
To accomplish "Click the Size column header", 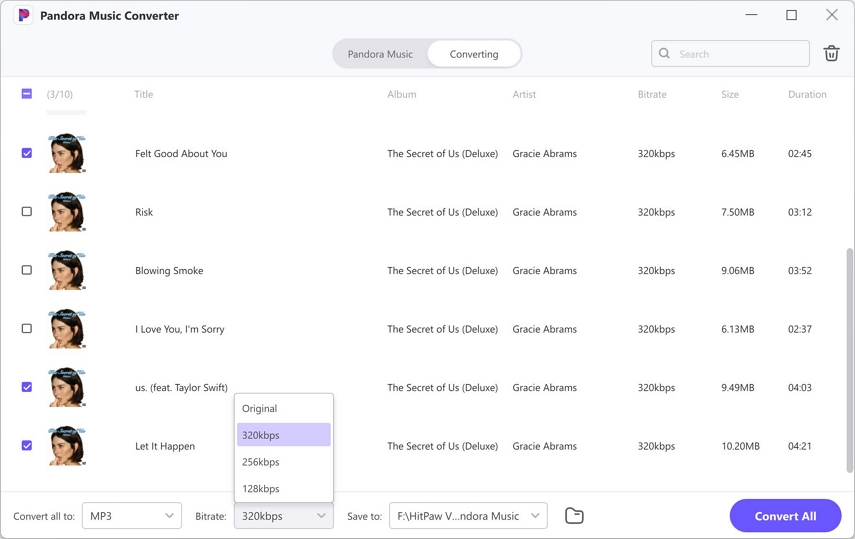I will [730, 94].
